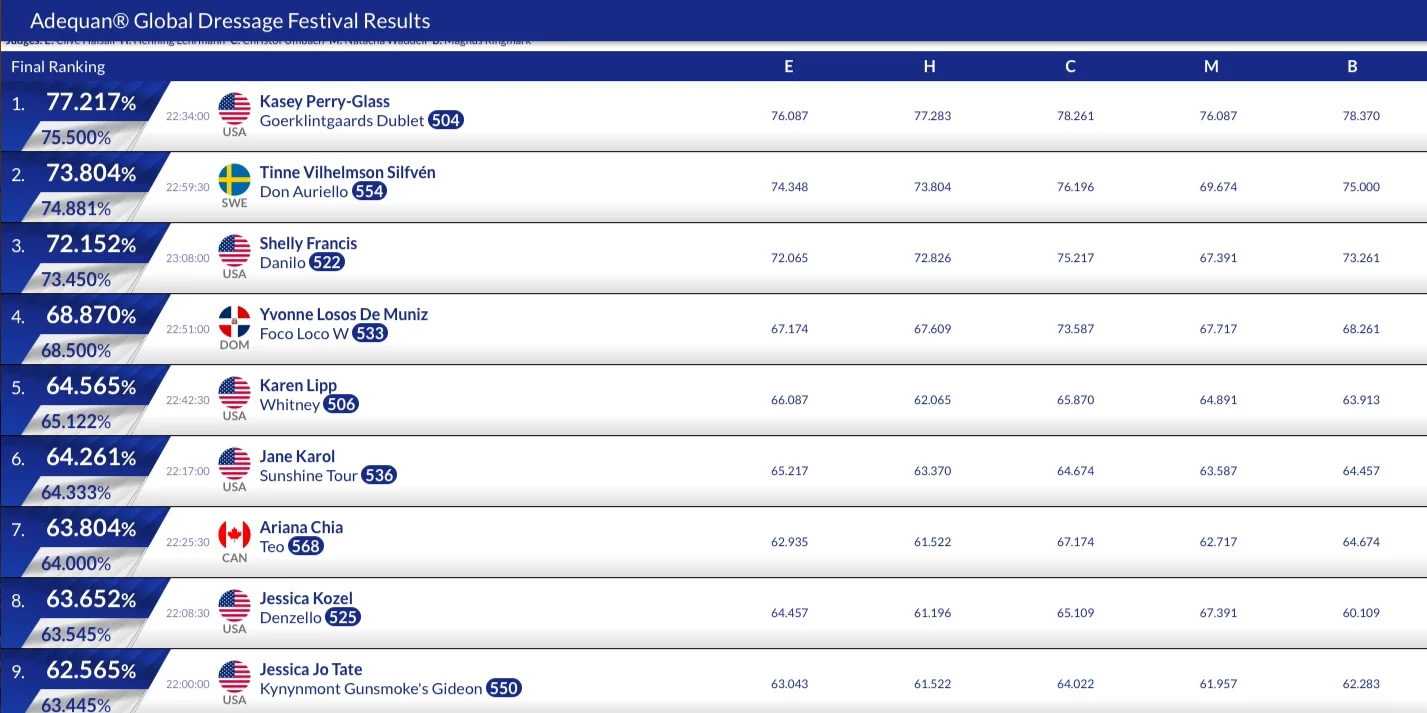Click the 550 badge for Kynynmont Gunsmoke's Gideon
1427x713 pixels.
(x=503, y=689)
